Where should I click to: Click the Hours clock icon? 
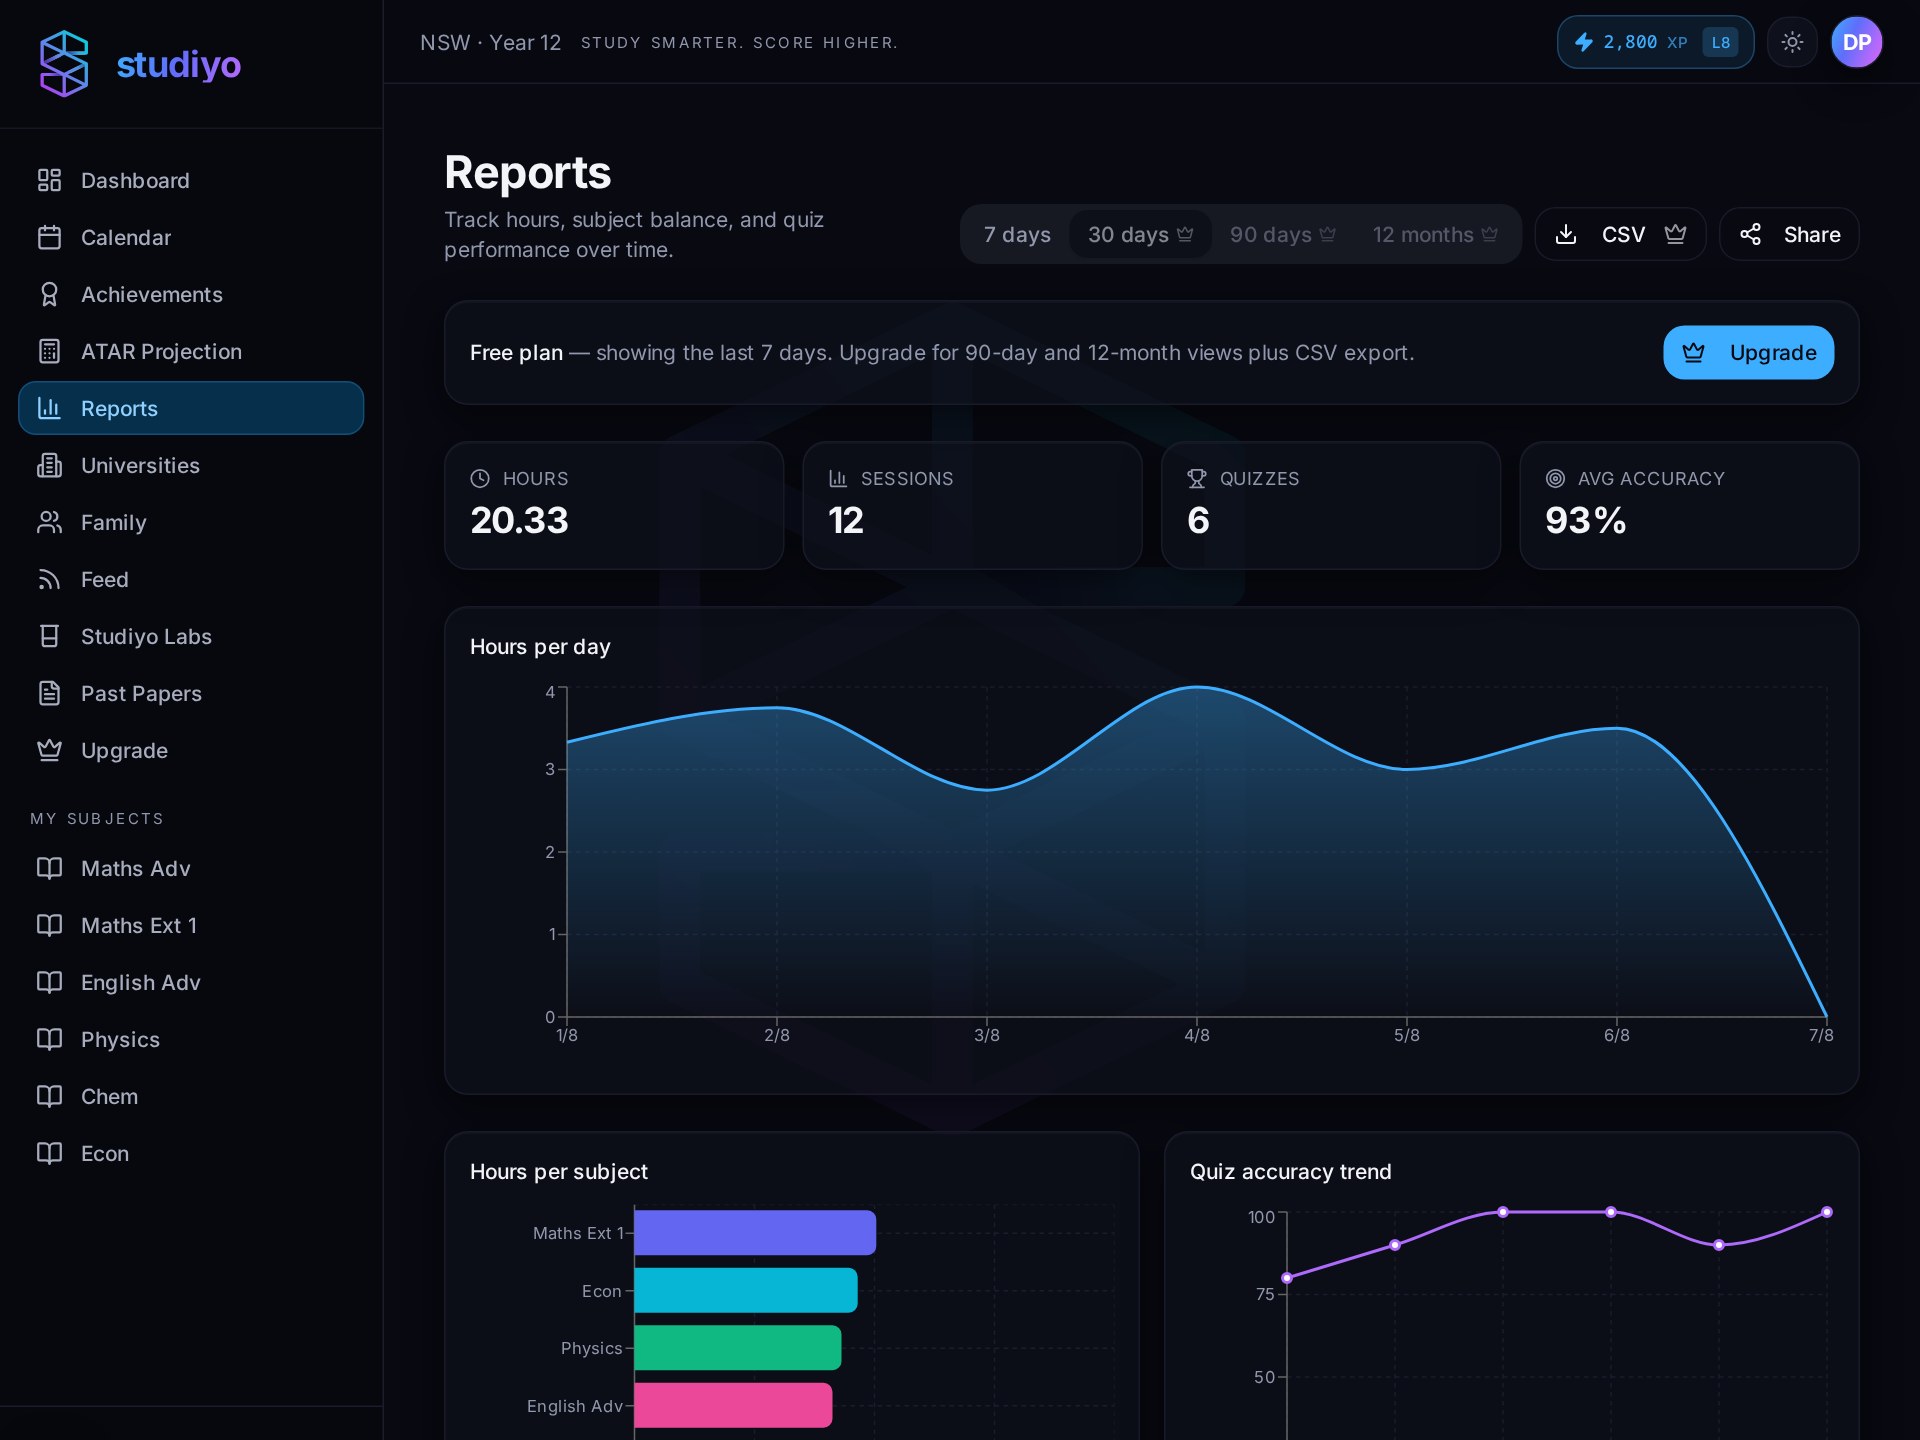[480, 478]
